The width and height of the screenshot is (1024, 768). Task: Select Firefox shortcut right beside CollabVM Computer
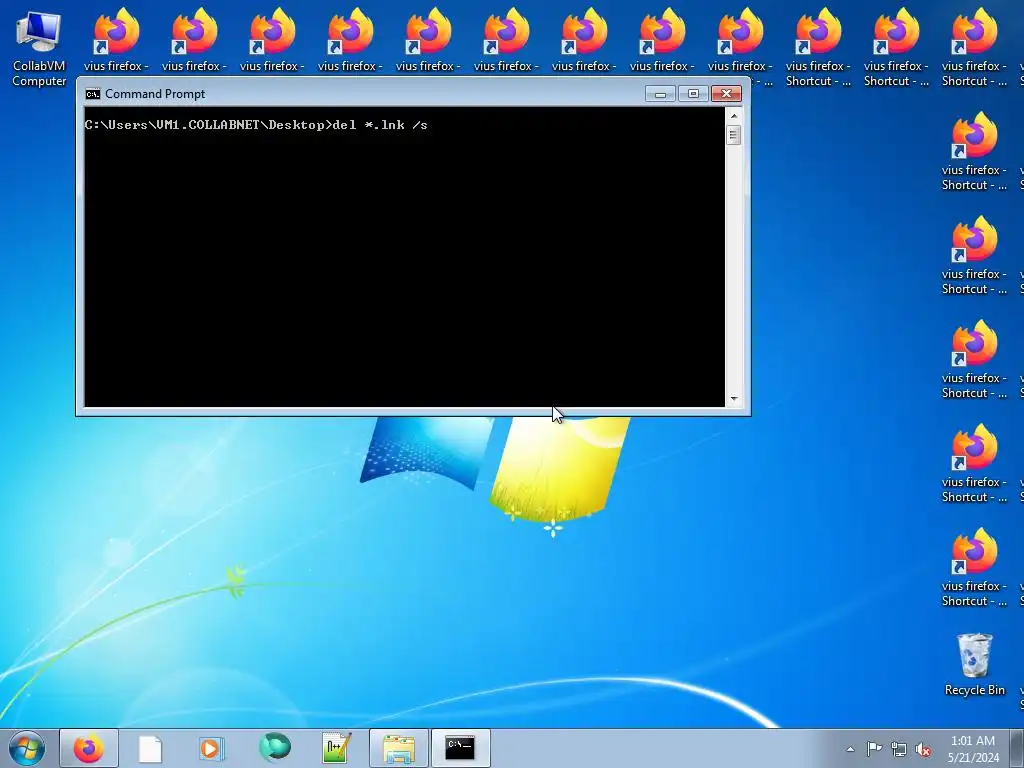(116, 40)
